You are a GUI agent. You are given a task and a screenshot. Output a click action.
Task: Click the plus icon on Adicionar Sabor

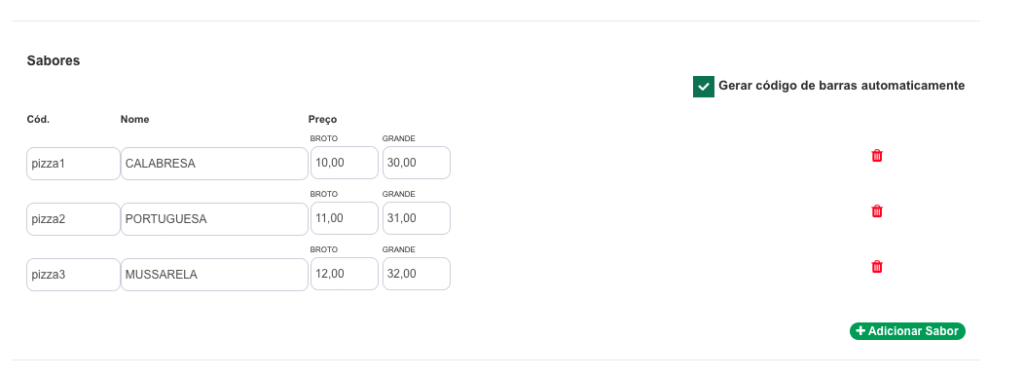[x=860, y=331]
